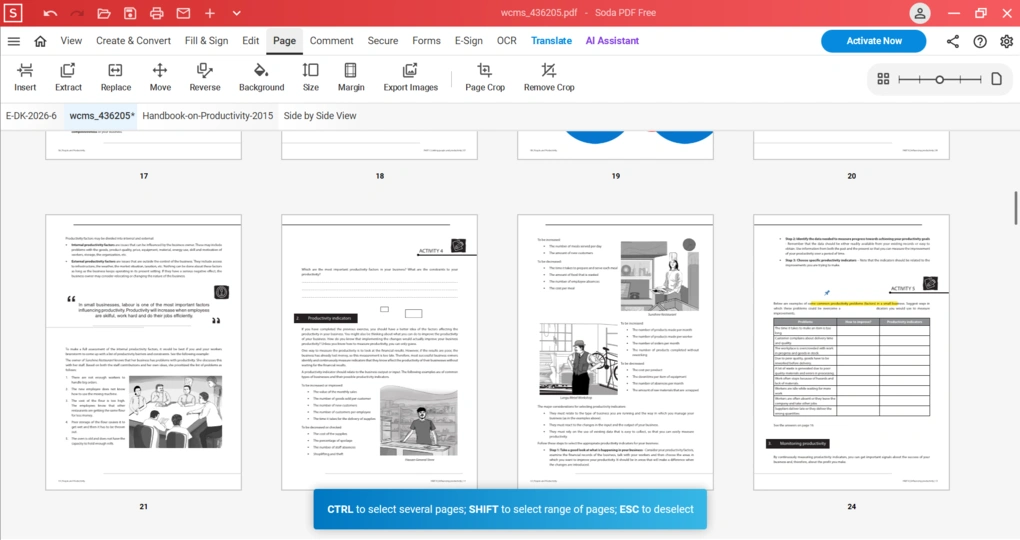1020x540 pixels.
Task: Go to the Home icon
Action: [40, 41]
